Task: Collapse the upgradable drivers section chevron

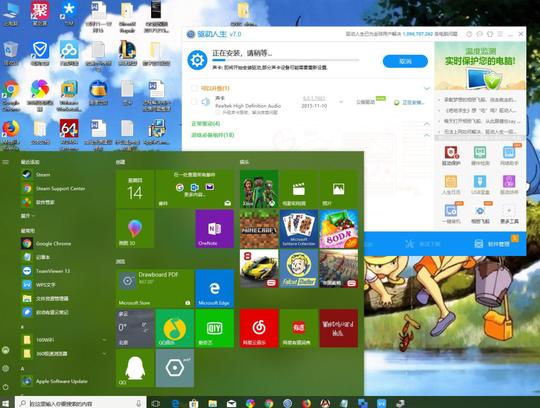Action: pos(427,88)
